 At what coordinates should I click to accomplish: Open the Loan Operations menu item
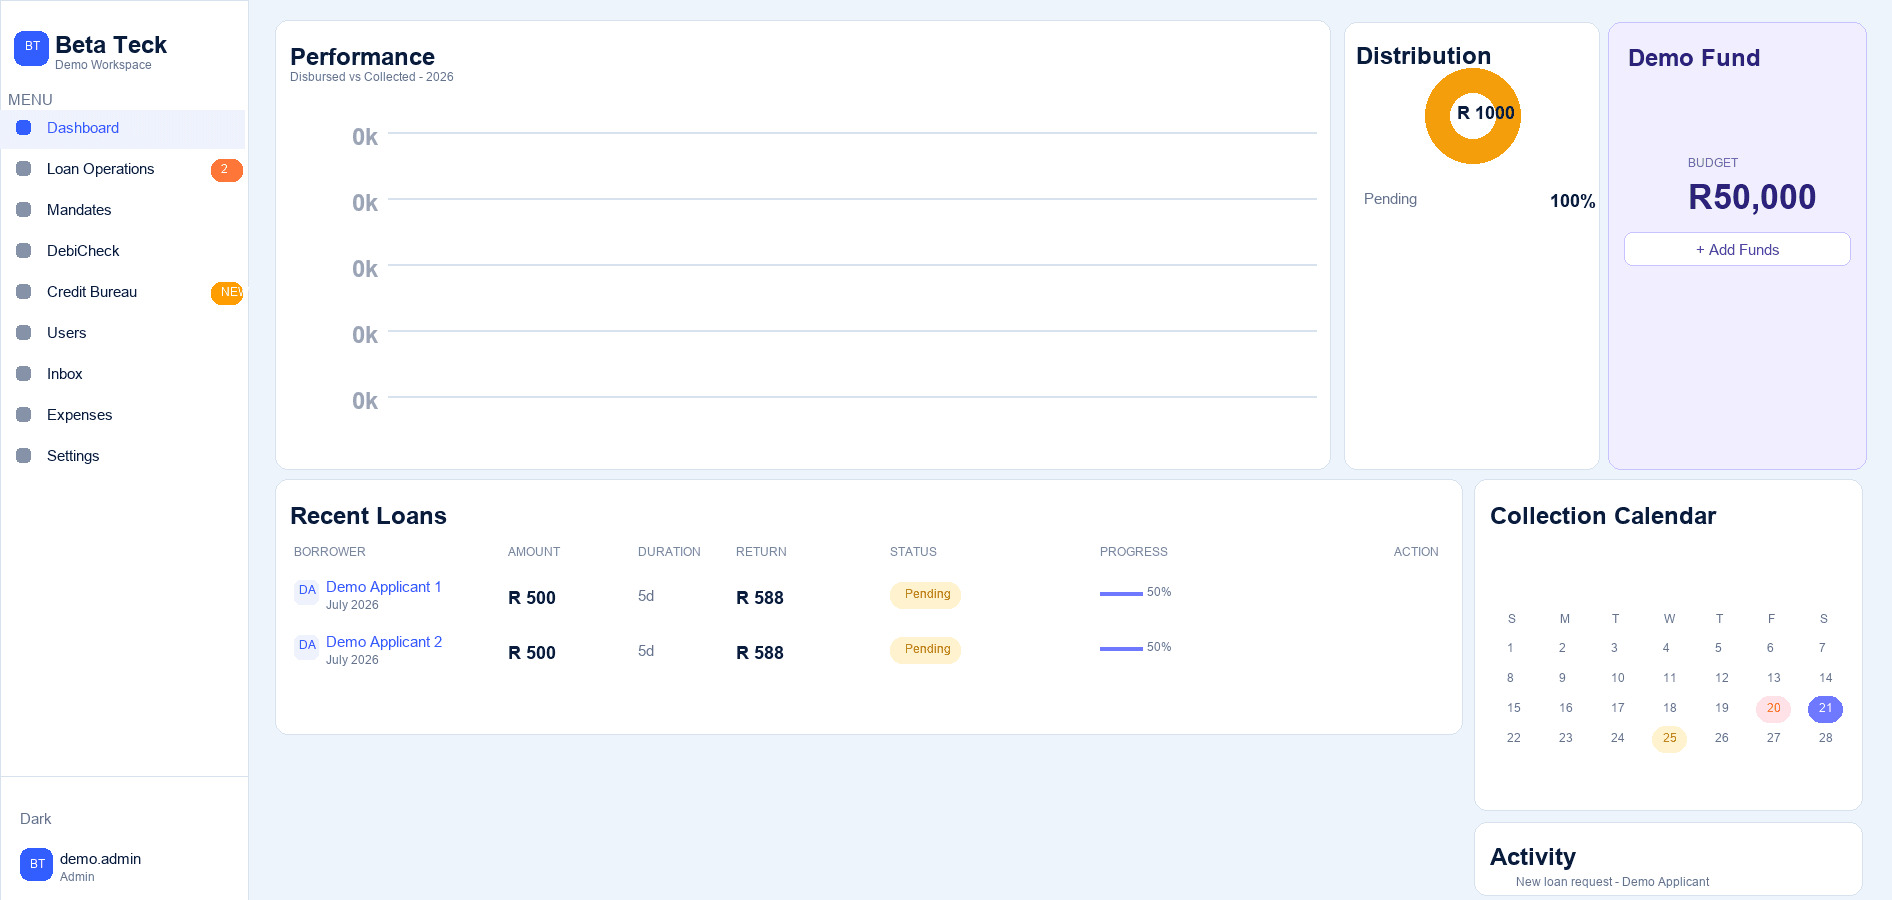pos(123,170)
